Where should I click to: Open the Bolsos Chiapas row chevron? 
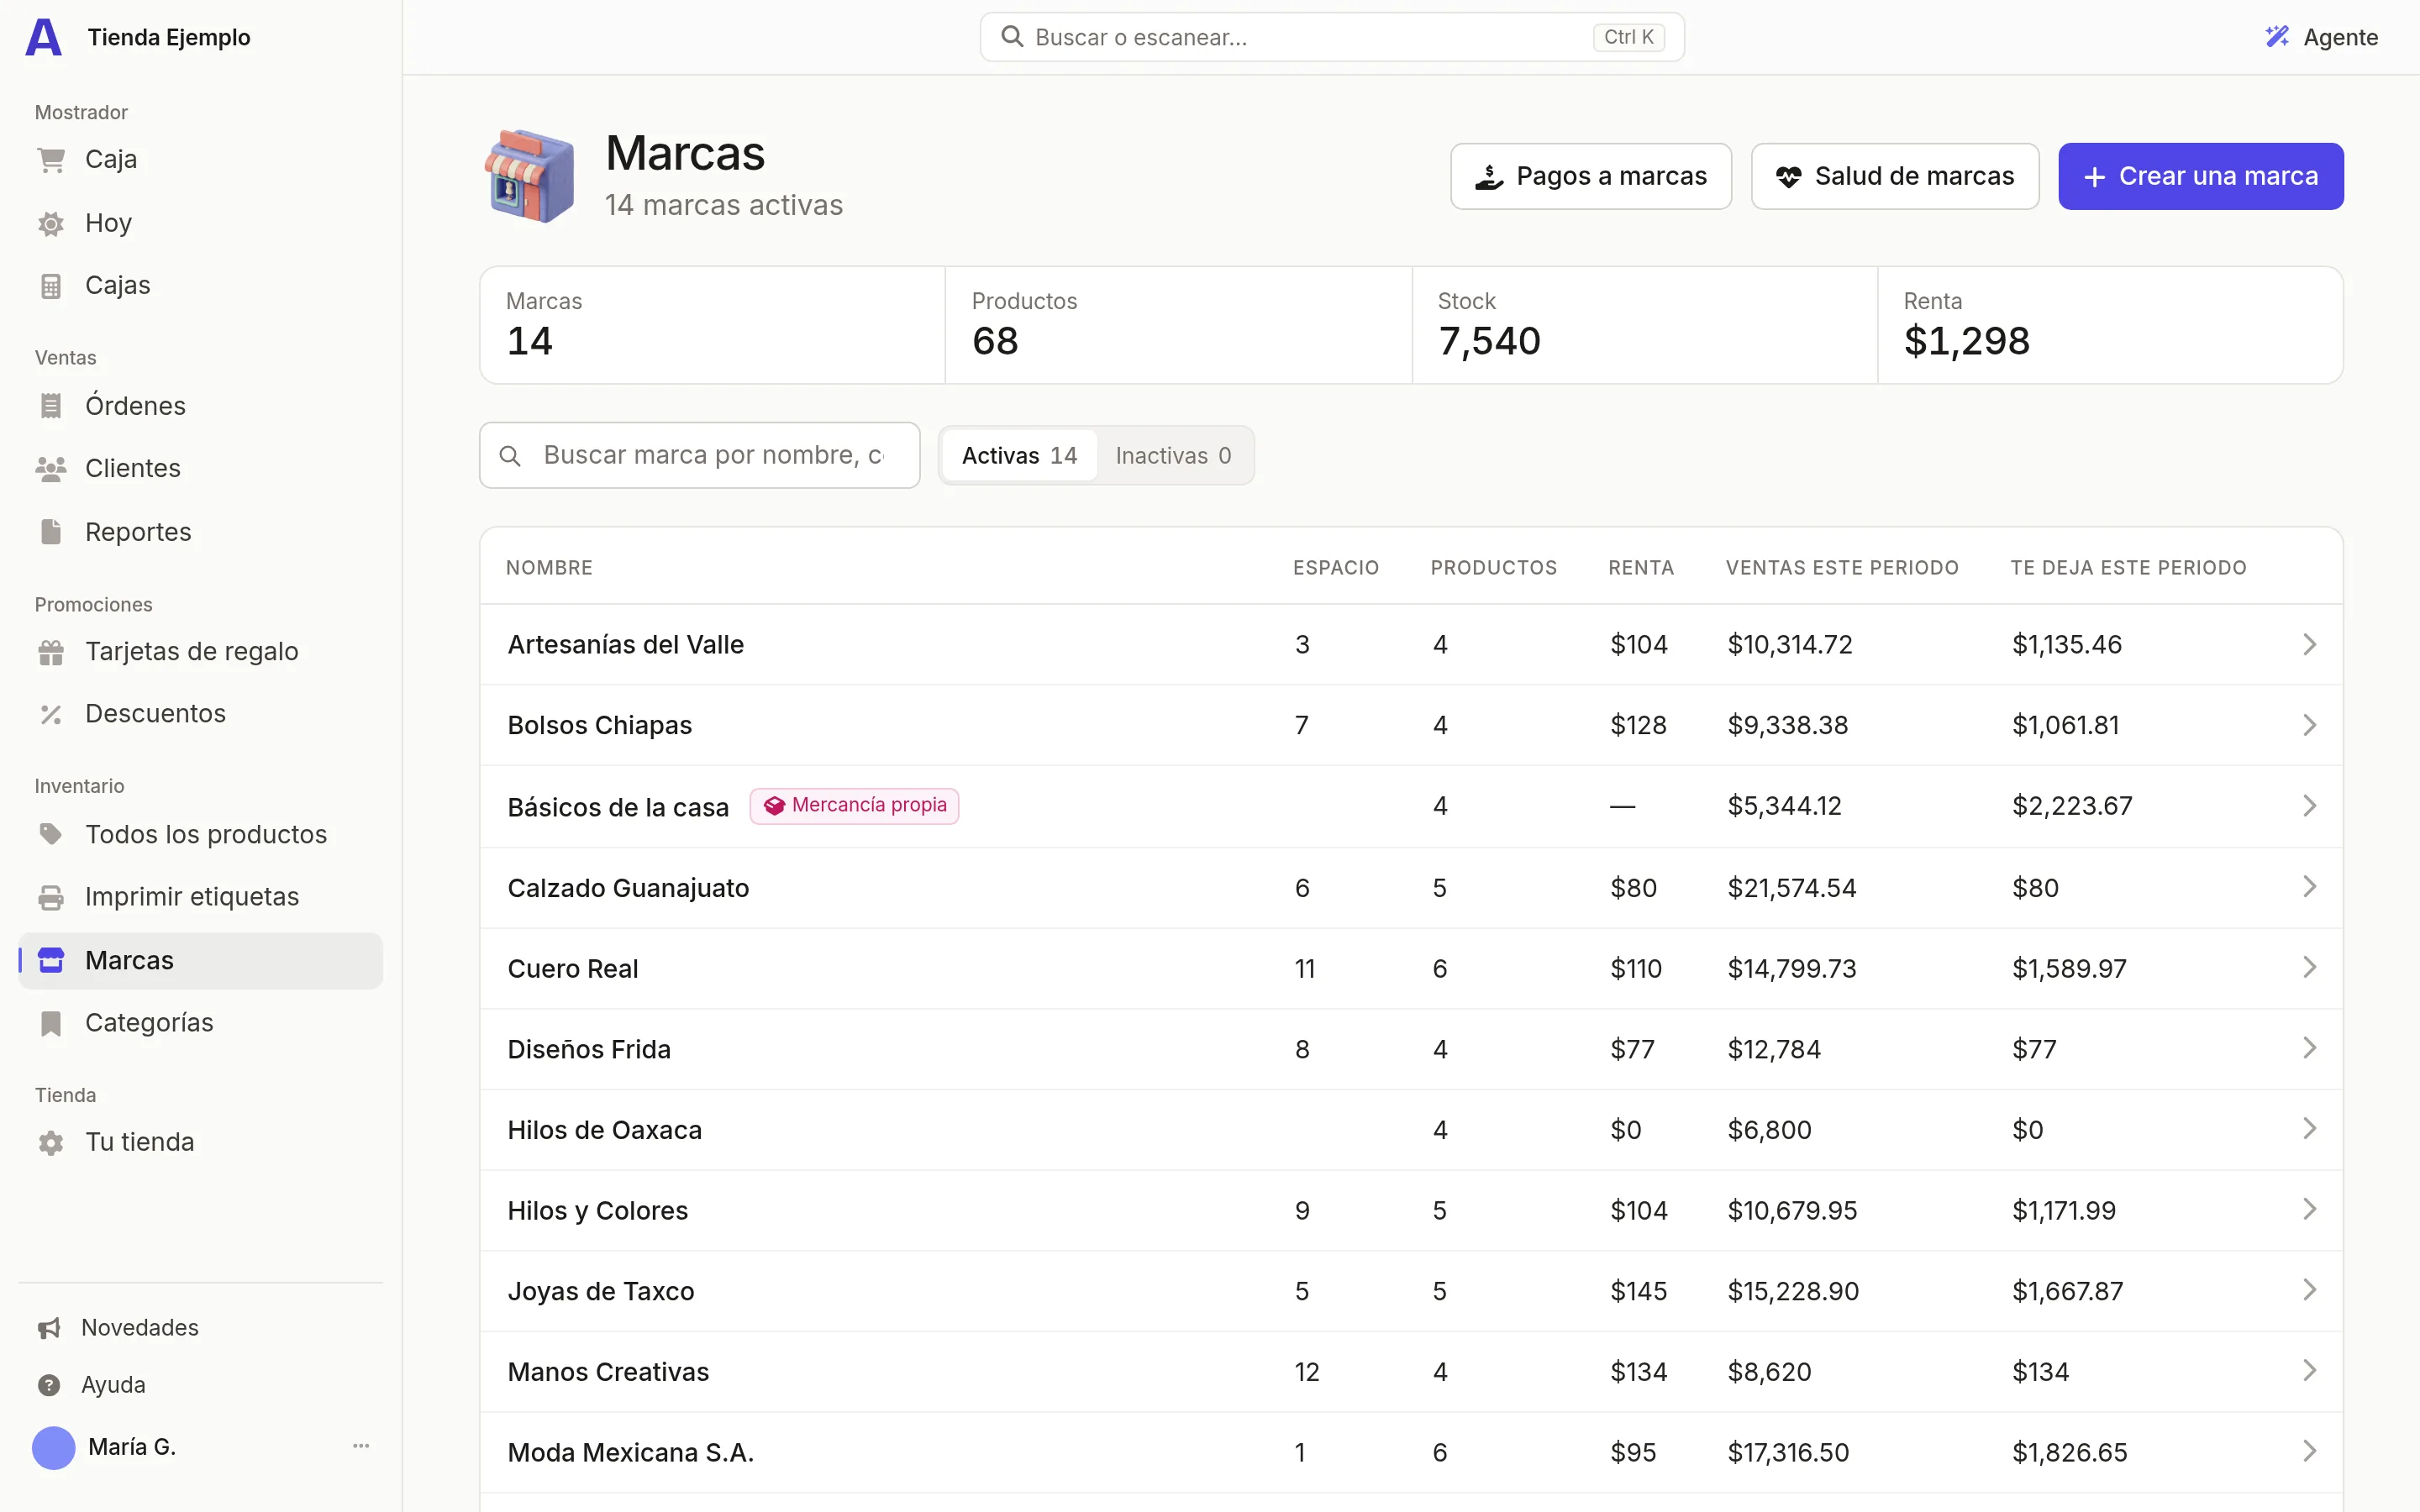(x=2309, y=725)
